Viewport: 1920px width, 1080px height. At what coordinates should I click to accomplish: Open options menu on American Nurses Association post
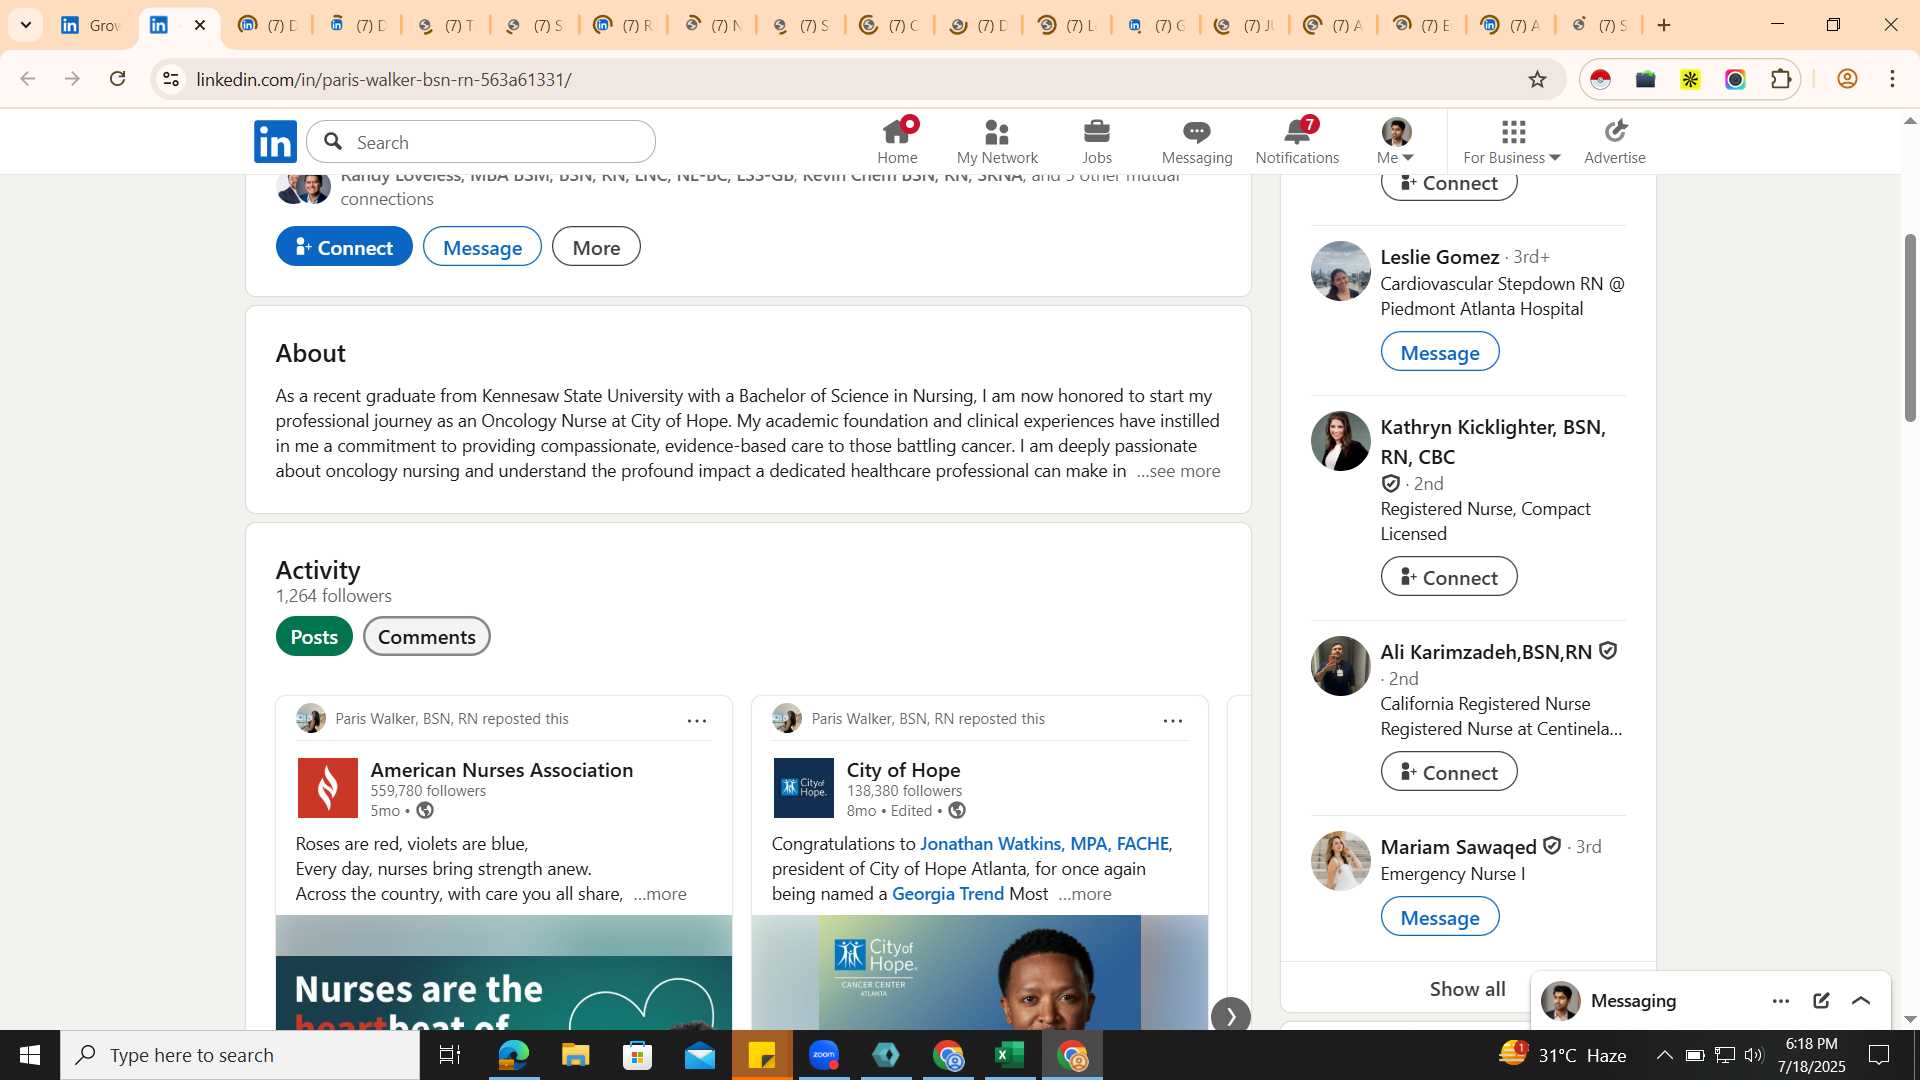[697, 720]
